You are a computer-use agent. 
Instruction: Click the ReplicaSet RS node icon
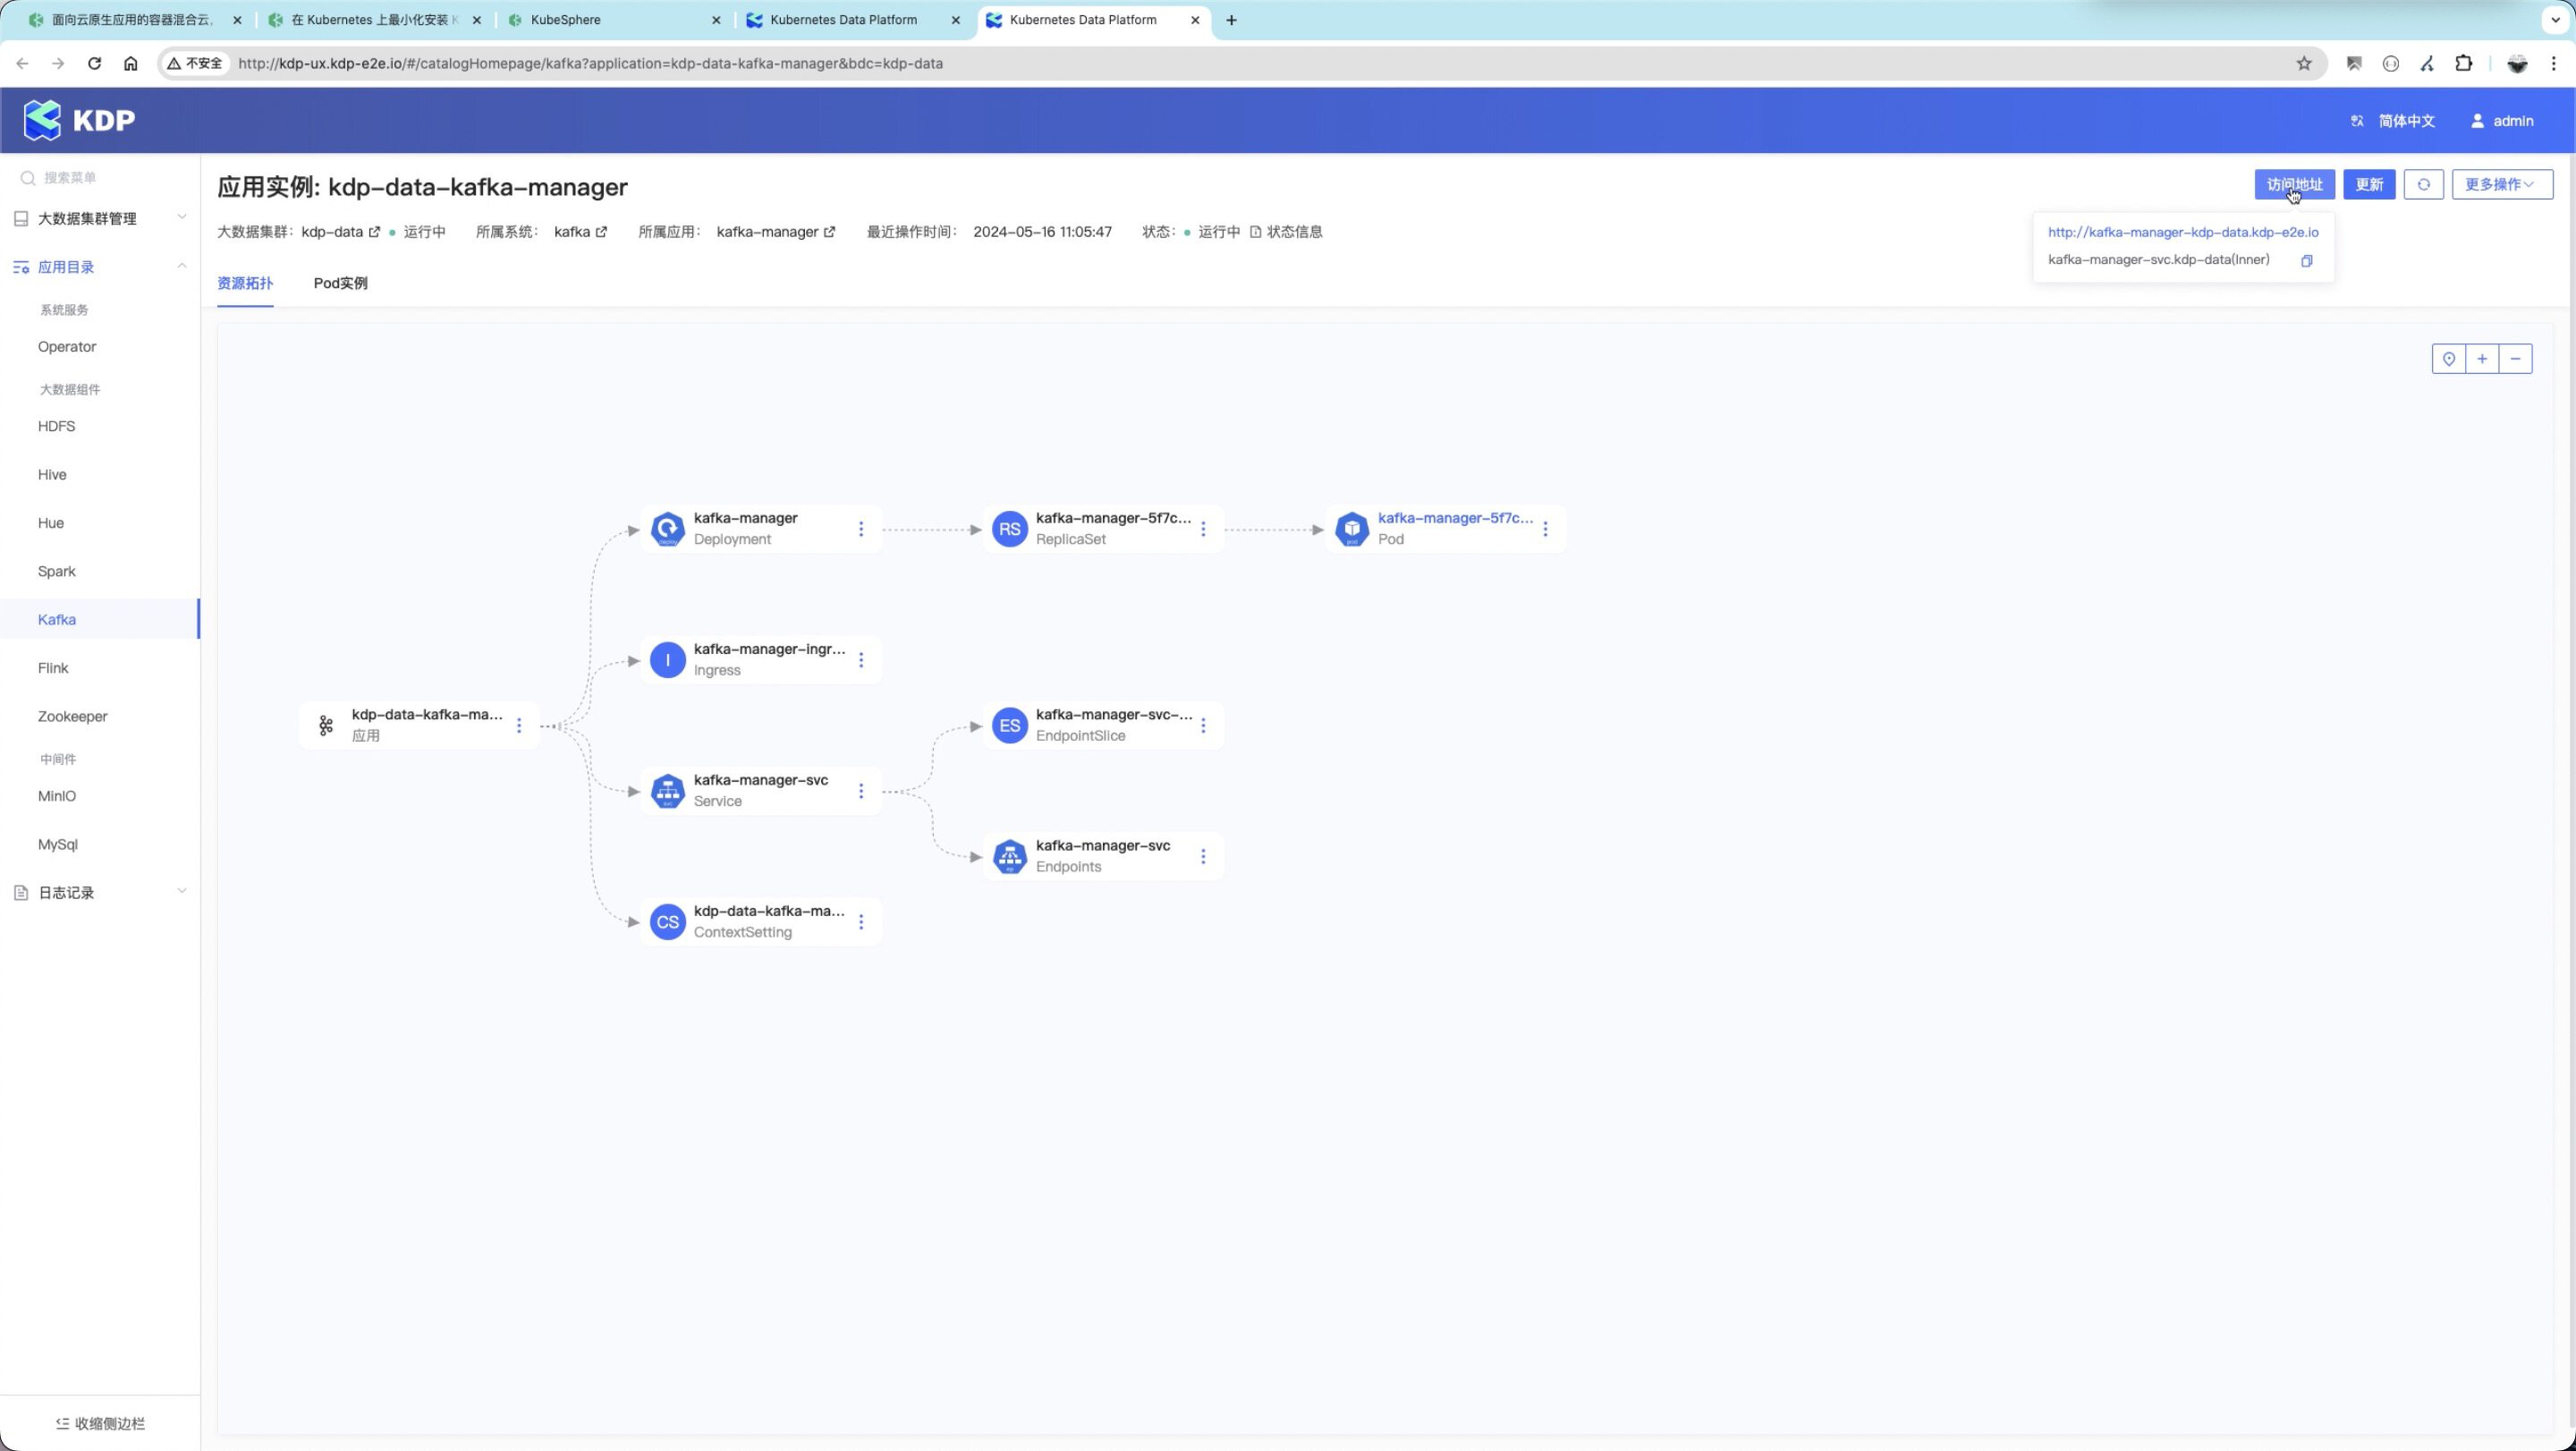1009,529
